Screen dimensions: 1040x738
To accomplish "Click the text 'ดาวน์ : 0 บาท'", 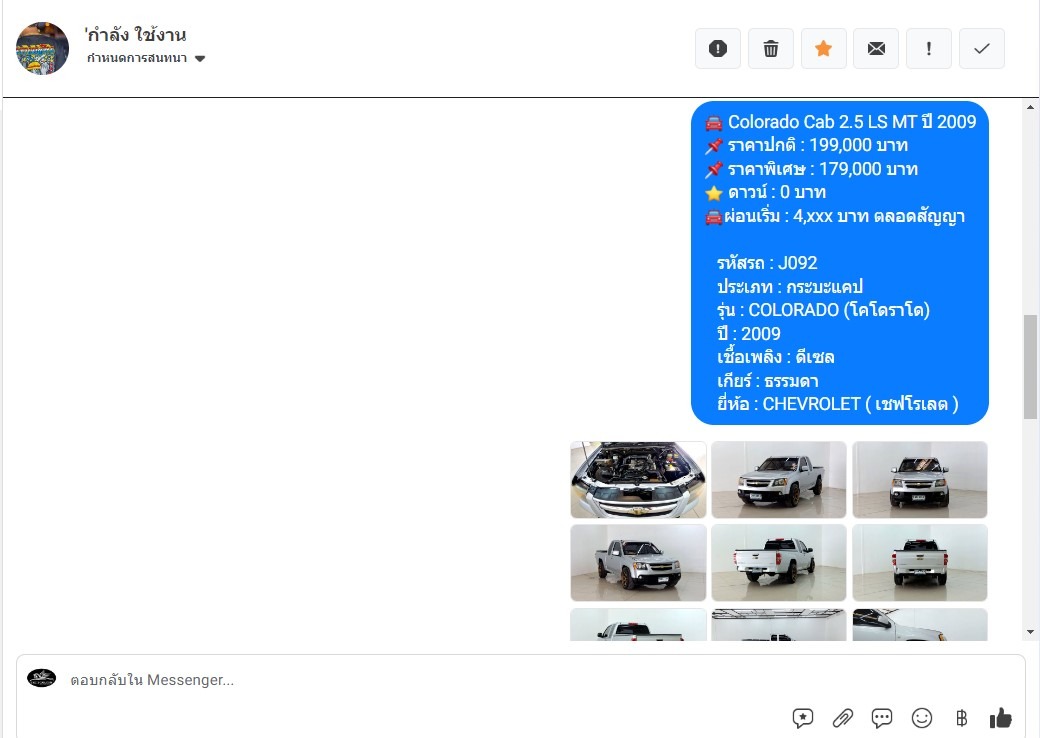I will coord(777,192).
